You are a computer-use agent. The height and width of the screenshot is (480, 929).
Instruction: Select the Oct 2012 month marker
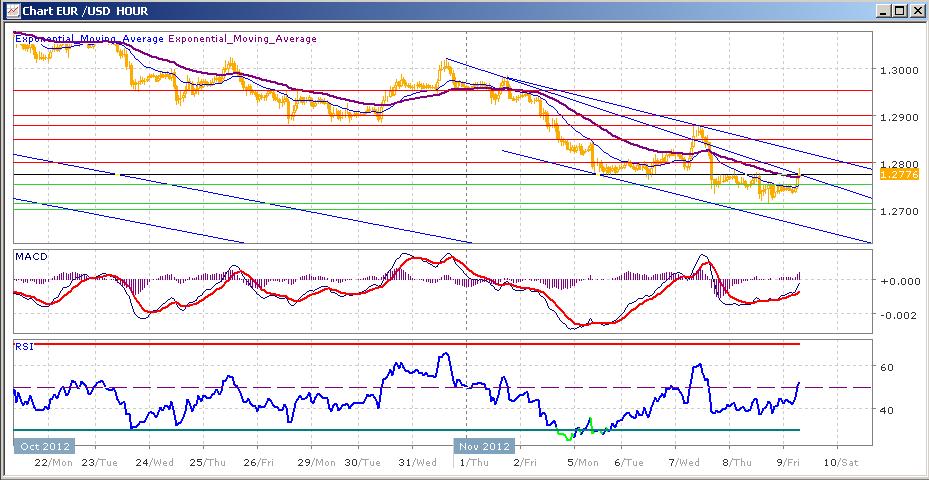[43, 446]
